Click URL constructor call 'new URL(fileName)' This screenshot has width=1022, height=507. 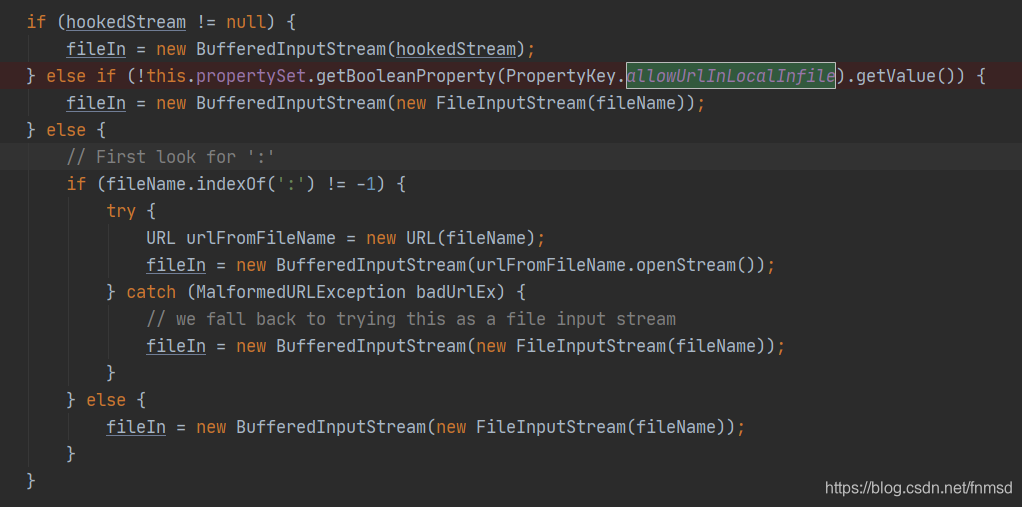click(x=451, y=238)
